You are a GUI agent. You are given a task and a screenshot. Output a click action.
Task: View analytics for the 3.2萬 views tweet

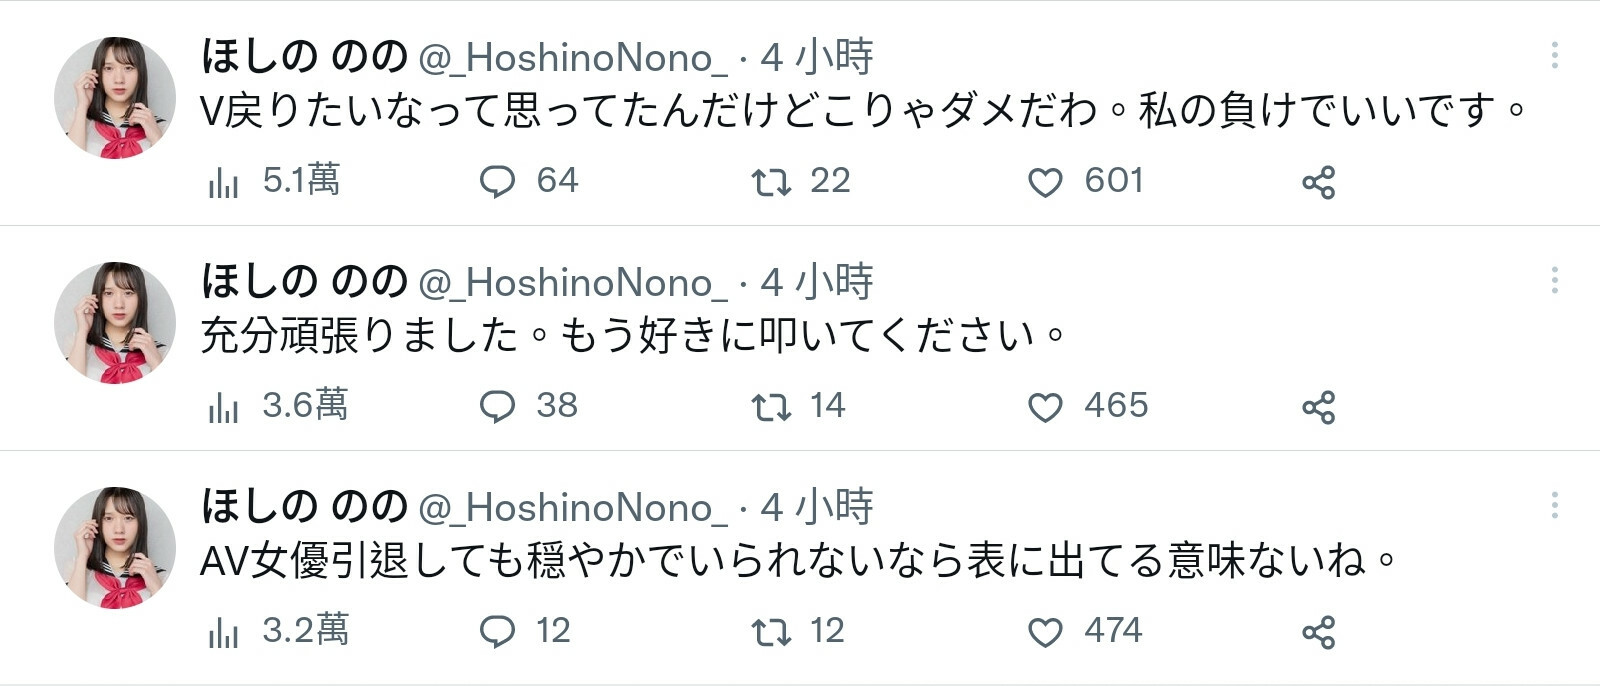(x=223, y=633)
